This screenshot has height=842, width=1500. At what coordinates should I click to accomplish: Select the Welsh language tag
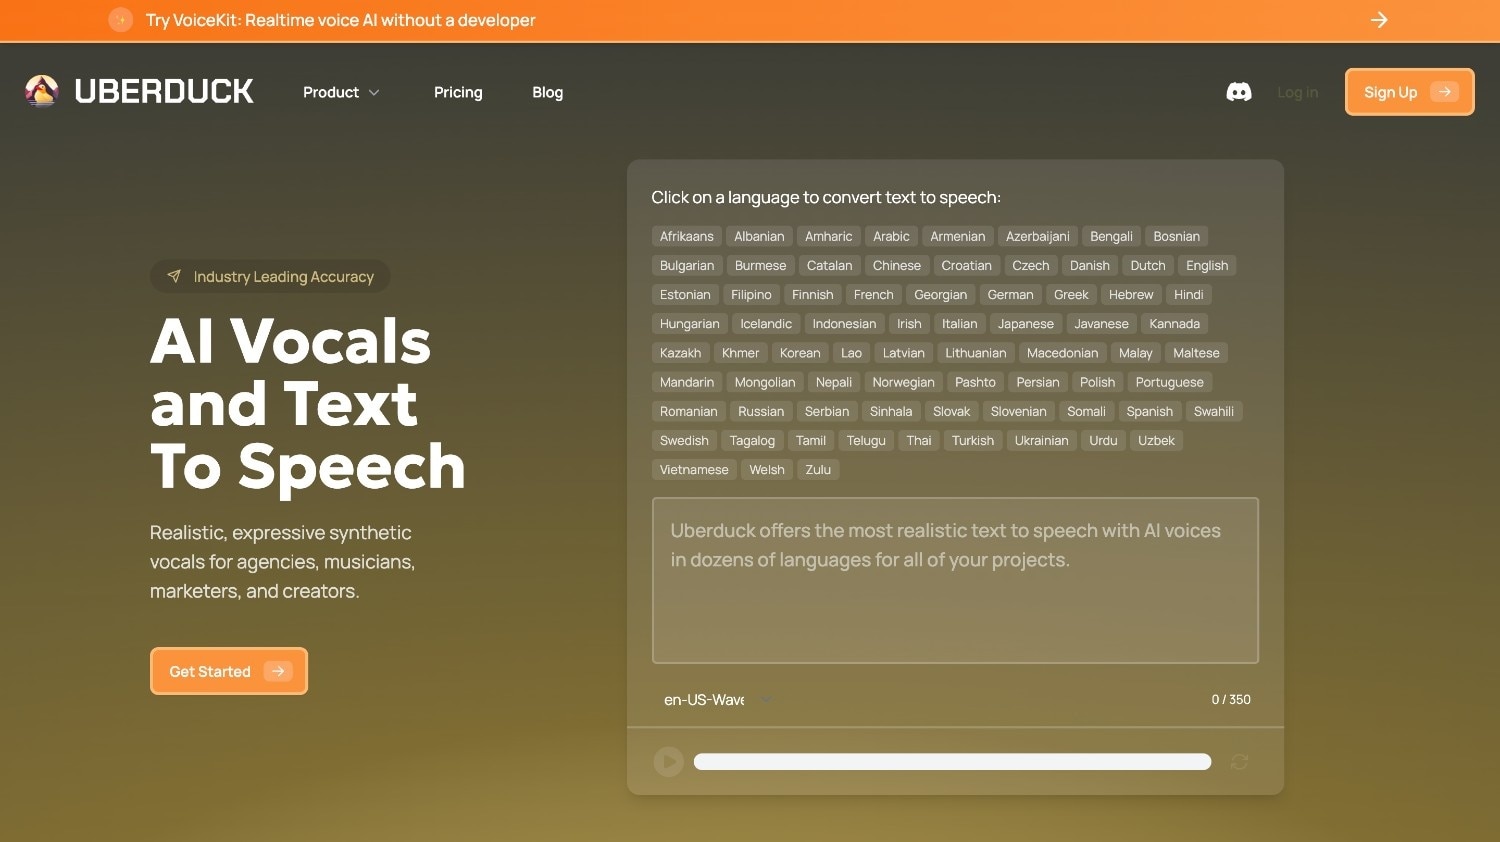[767, 469]
